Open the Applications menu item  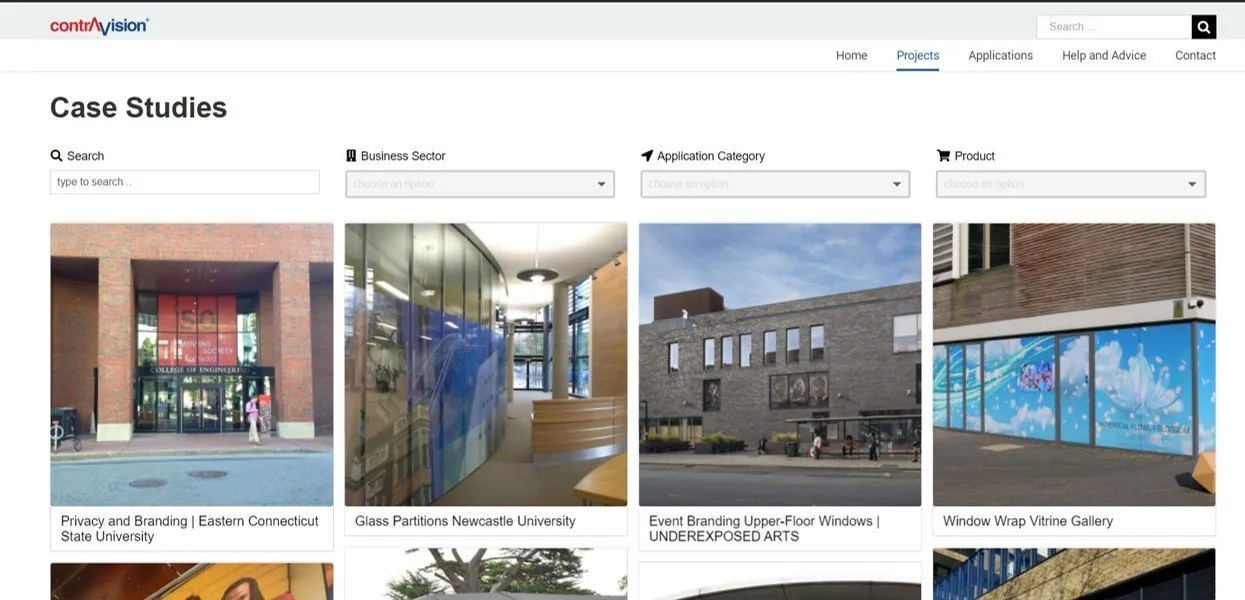point(1000,56)
